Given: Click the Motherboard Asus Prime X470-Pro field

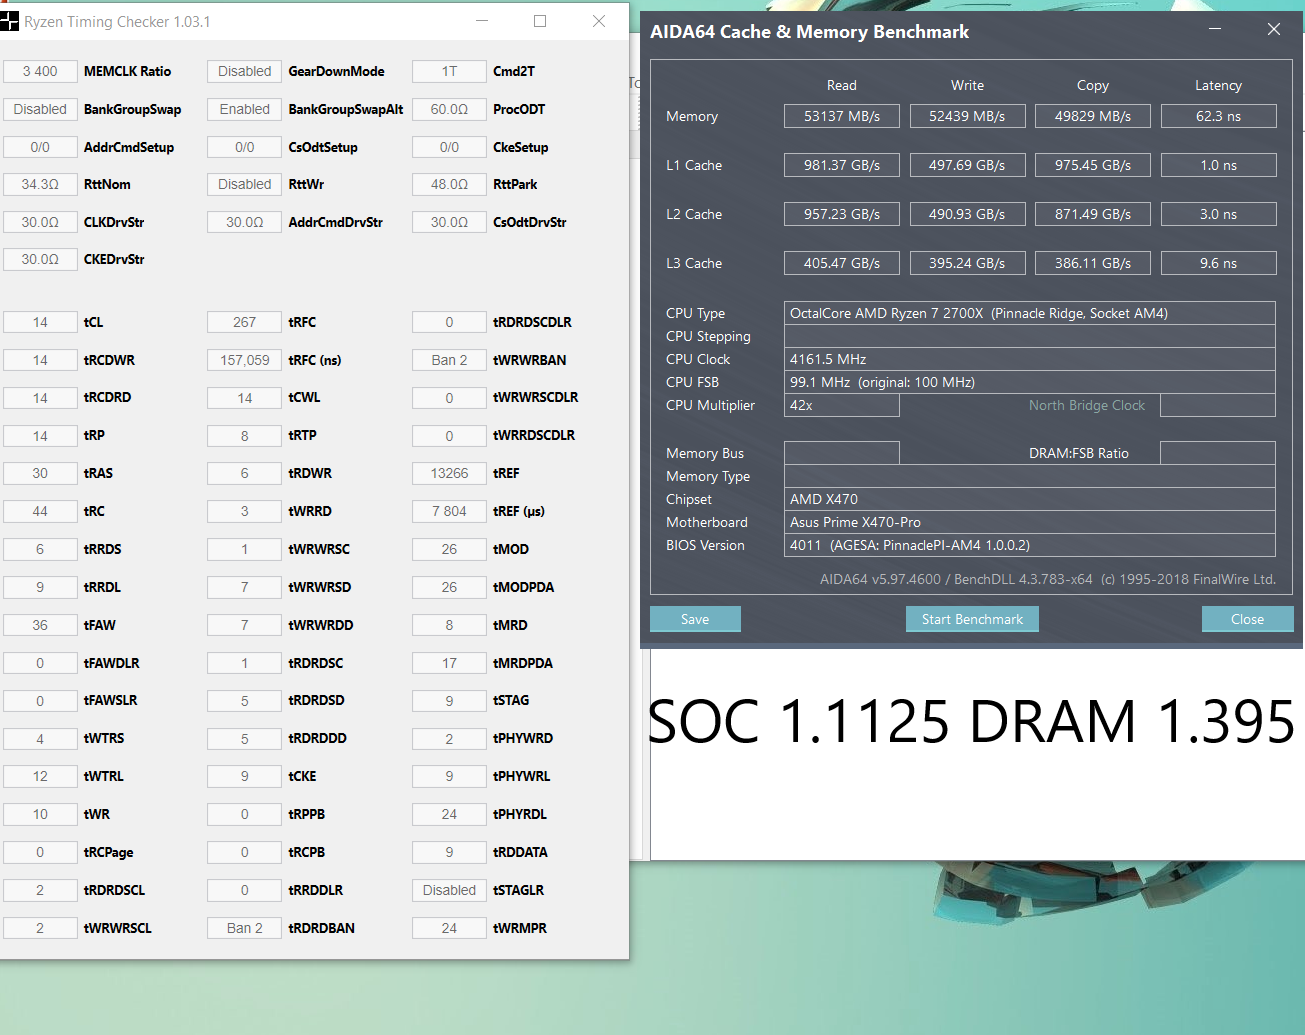Looking at the screenshot, I should pyautogui.click(x=1030, y=522).
